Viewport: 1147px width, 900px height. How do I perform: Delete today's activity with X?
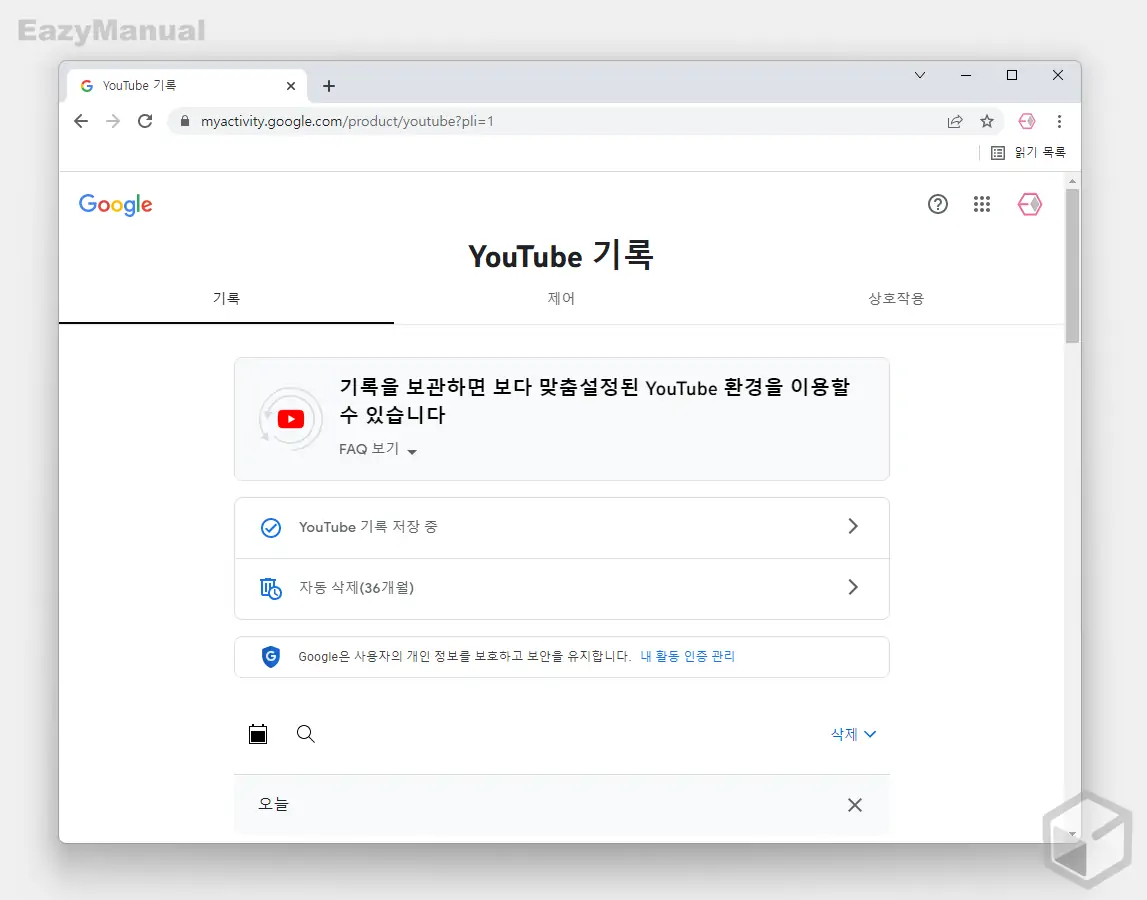click(x=854, y=805)
